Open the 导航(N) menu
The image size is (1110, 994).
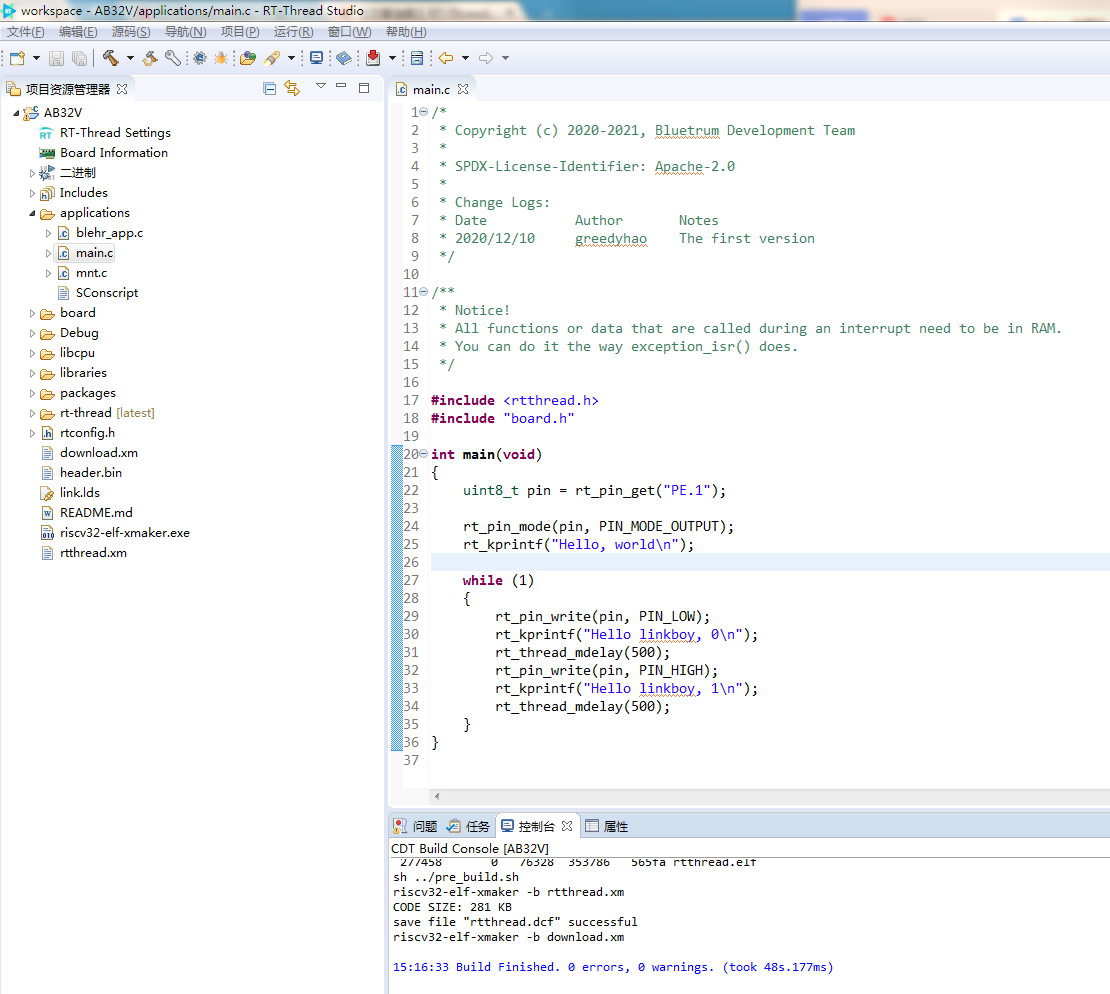coord(185,32)
